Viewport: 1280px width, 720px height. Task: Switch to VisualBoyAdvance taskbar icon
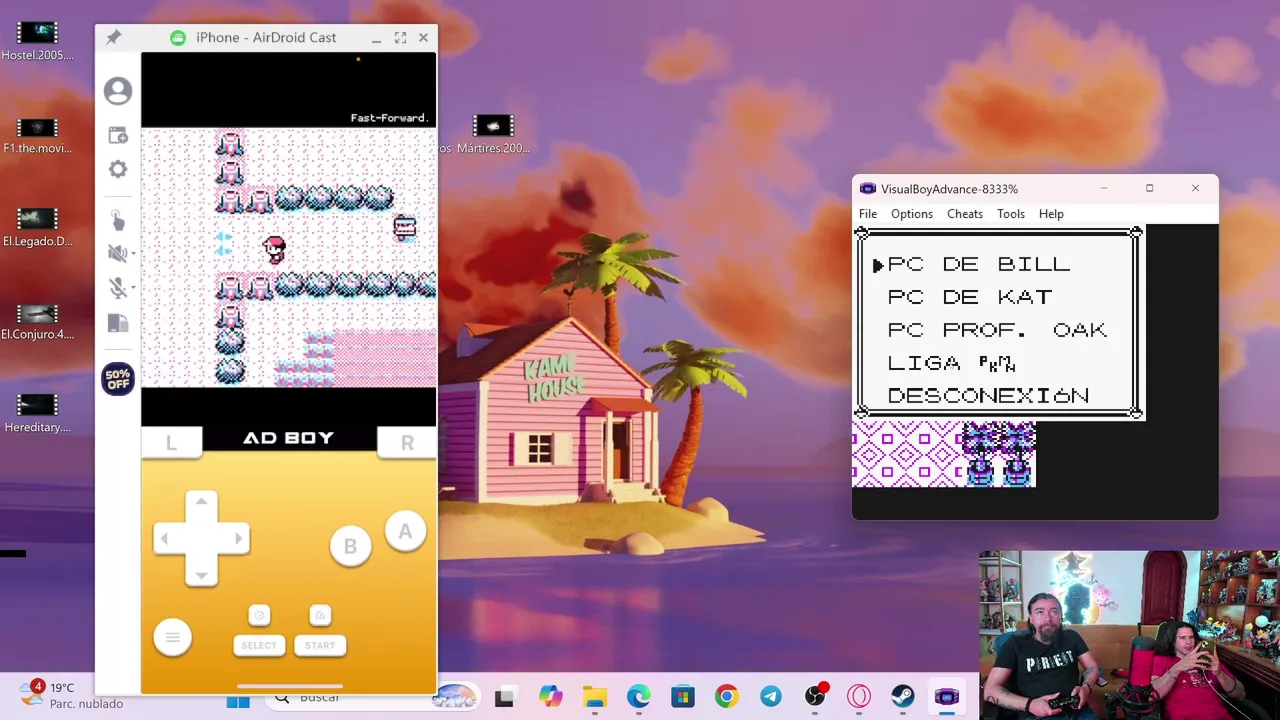pos(947,698)
